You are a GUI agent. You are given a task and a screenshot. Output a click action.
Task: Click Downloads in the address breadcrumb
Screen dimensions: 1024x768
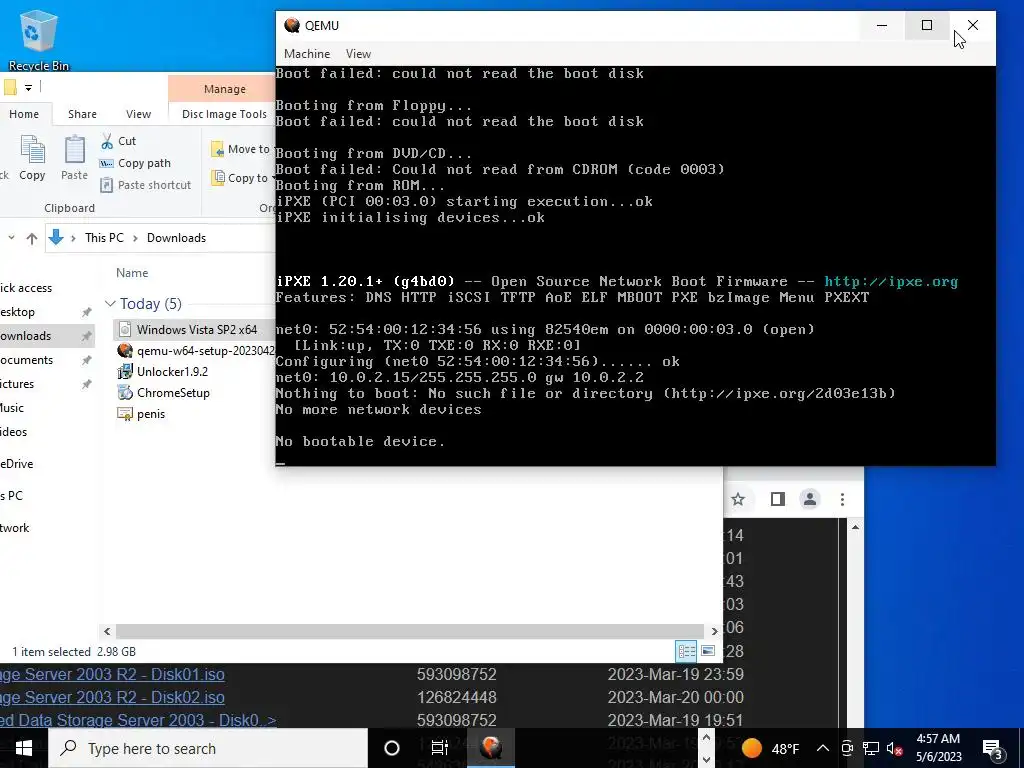click(176, 238)
